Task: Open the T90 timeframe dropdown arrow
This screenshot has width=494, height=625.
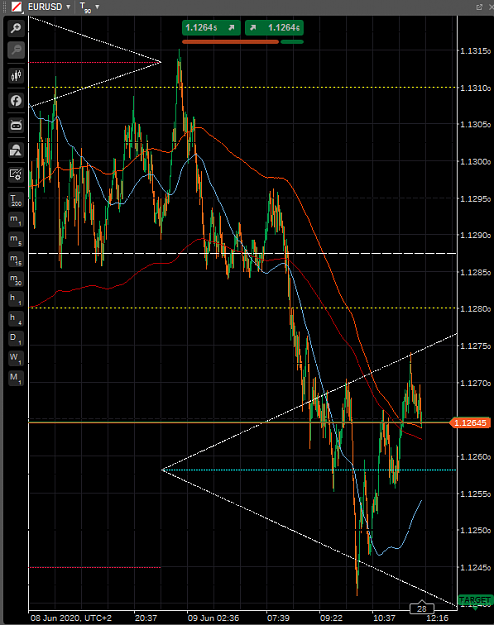Action: point(97,7)
